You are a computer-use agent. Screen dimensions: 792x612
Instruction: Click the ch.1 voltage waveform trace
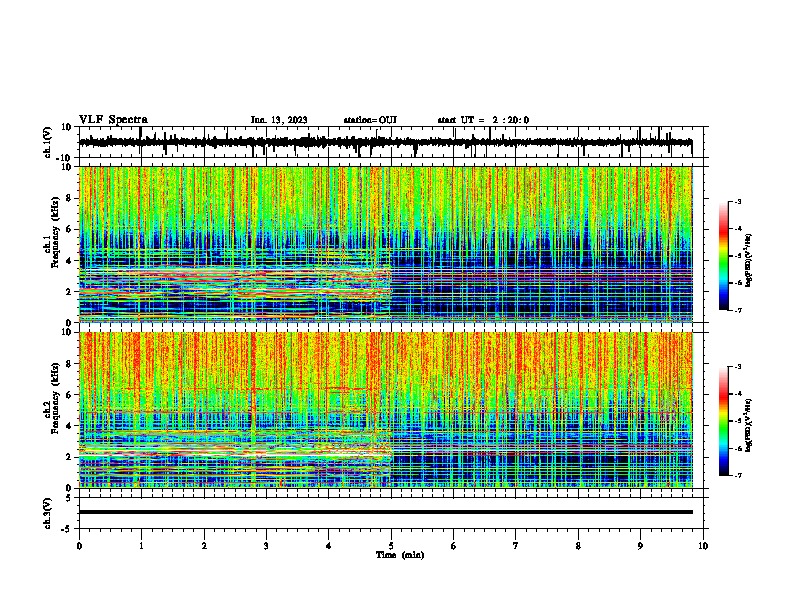(386, 142)
